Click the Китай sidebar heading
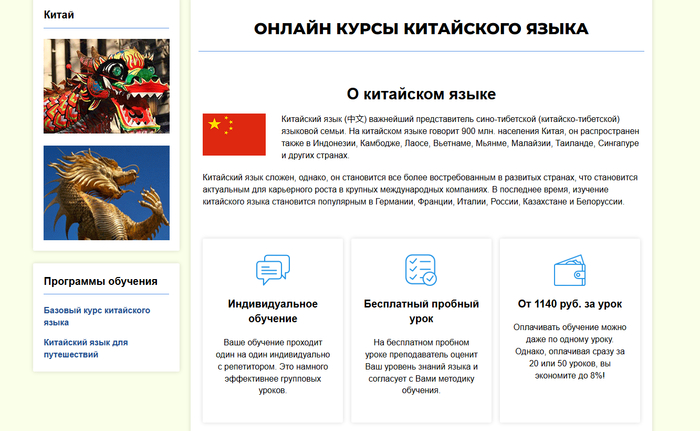The height and width of the screenshot is (431, 700). tap(59, 15)
